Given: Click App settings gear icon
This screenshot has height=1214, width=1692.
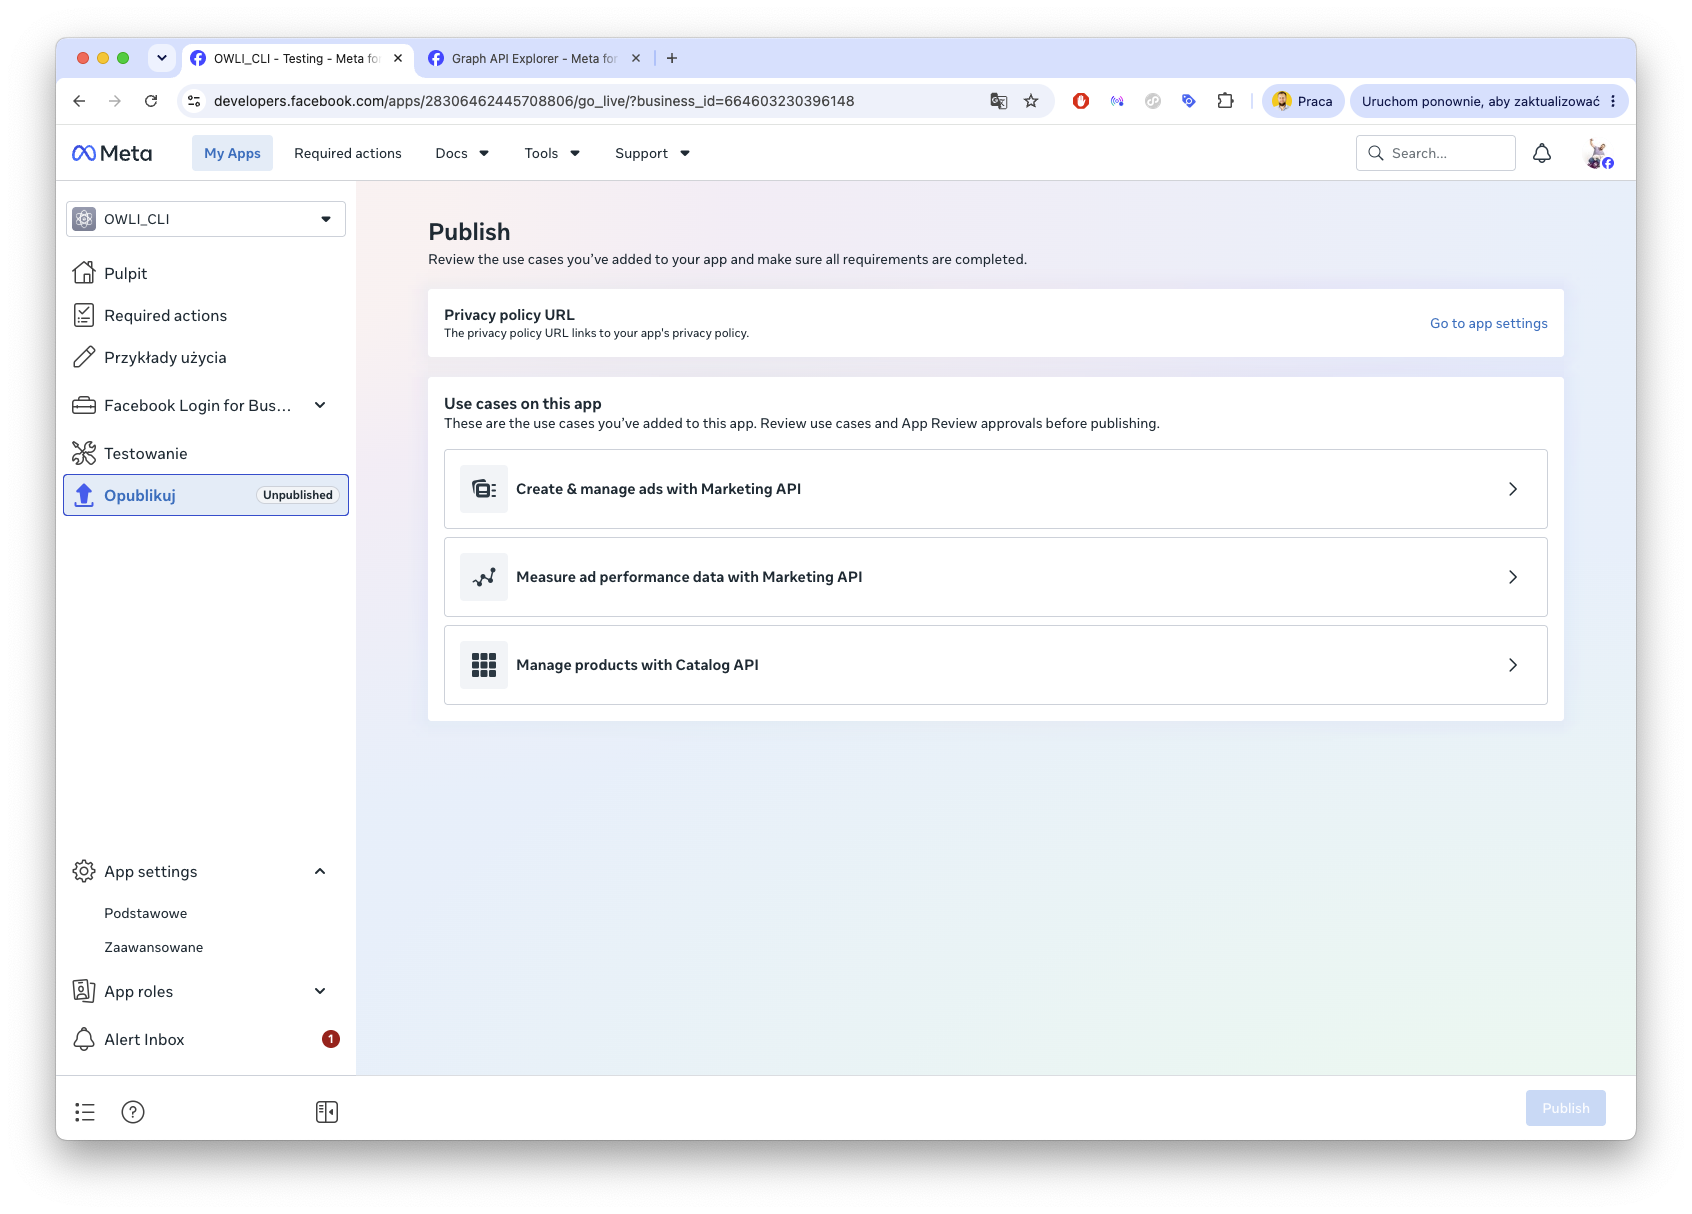Looking at the screenshot, I should 84,871.
